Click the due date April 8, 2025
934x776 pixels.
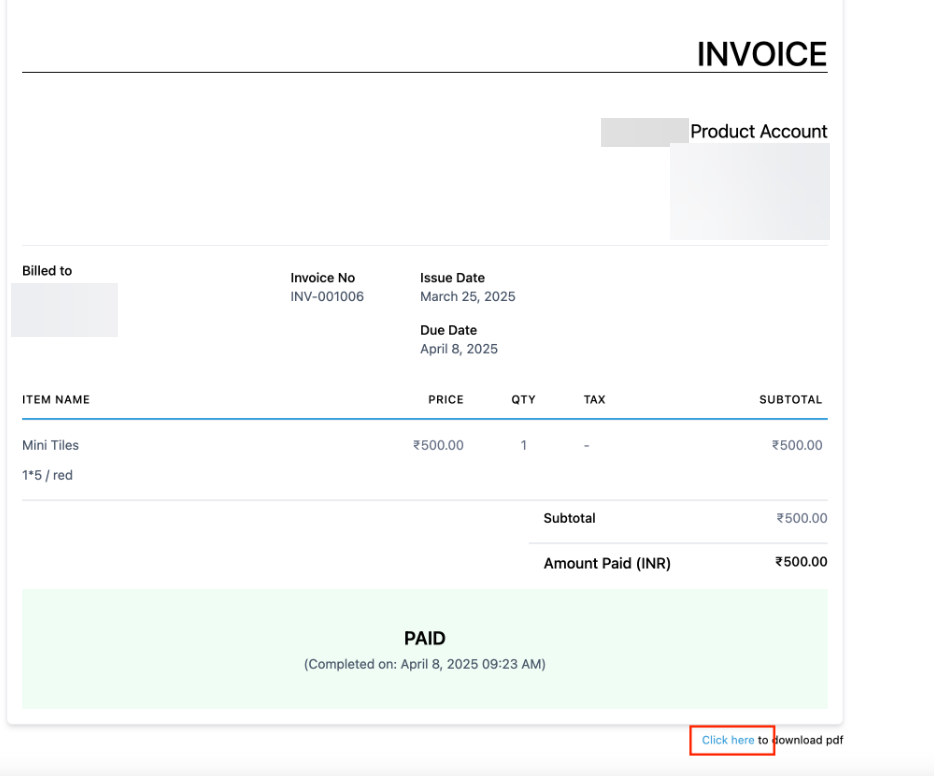pyautogui.click(x=459, y=349)
